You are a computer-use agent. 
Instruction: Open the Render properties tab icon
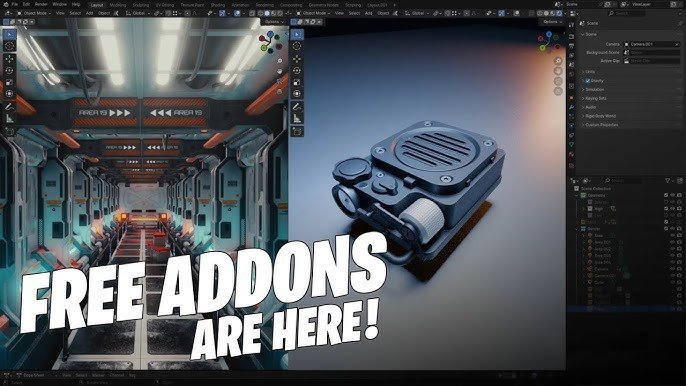571,36
